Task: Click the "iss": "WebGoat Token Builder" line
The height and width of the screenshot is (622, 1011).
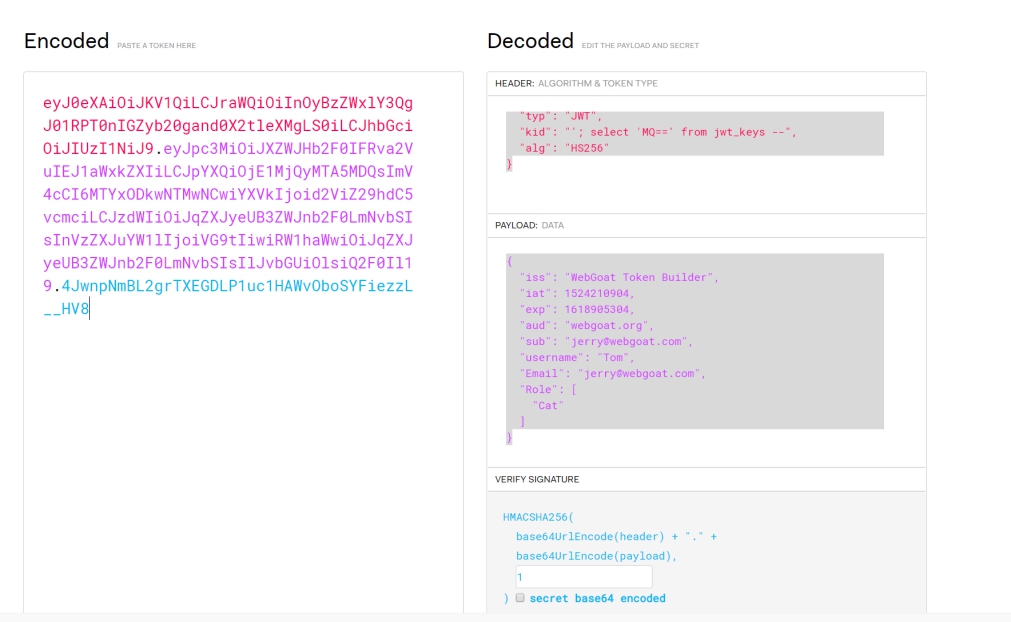Action: (619, 277)
